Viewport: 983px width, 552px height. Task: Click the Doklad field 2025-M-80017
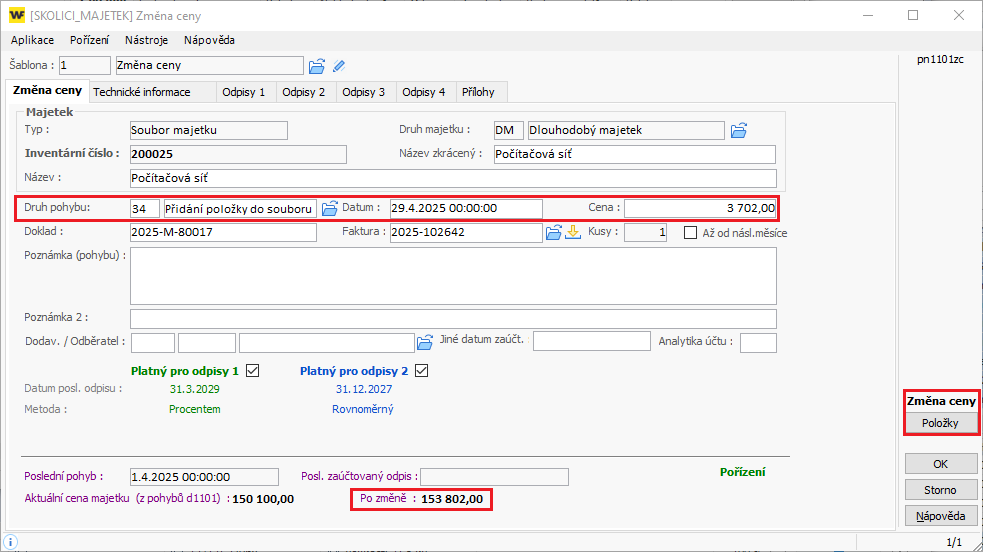pos(223,232)
